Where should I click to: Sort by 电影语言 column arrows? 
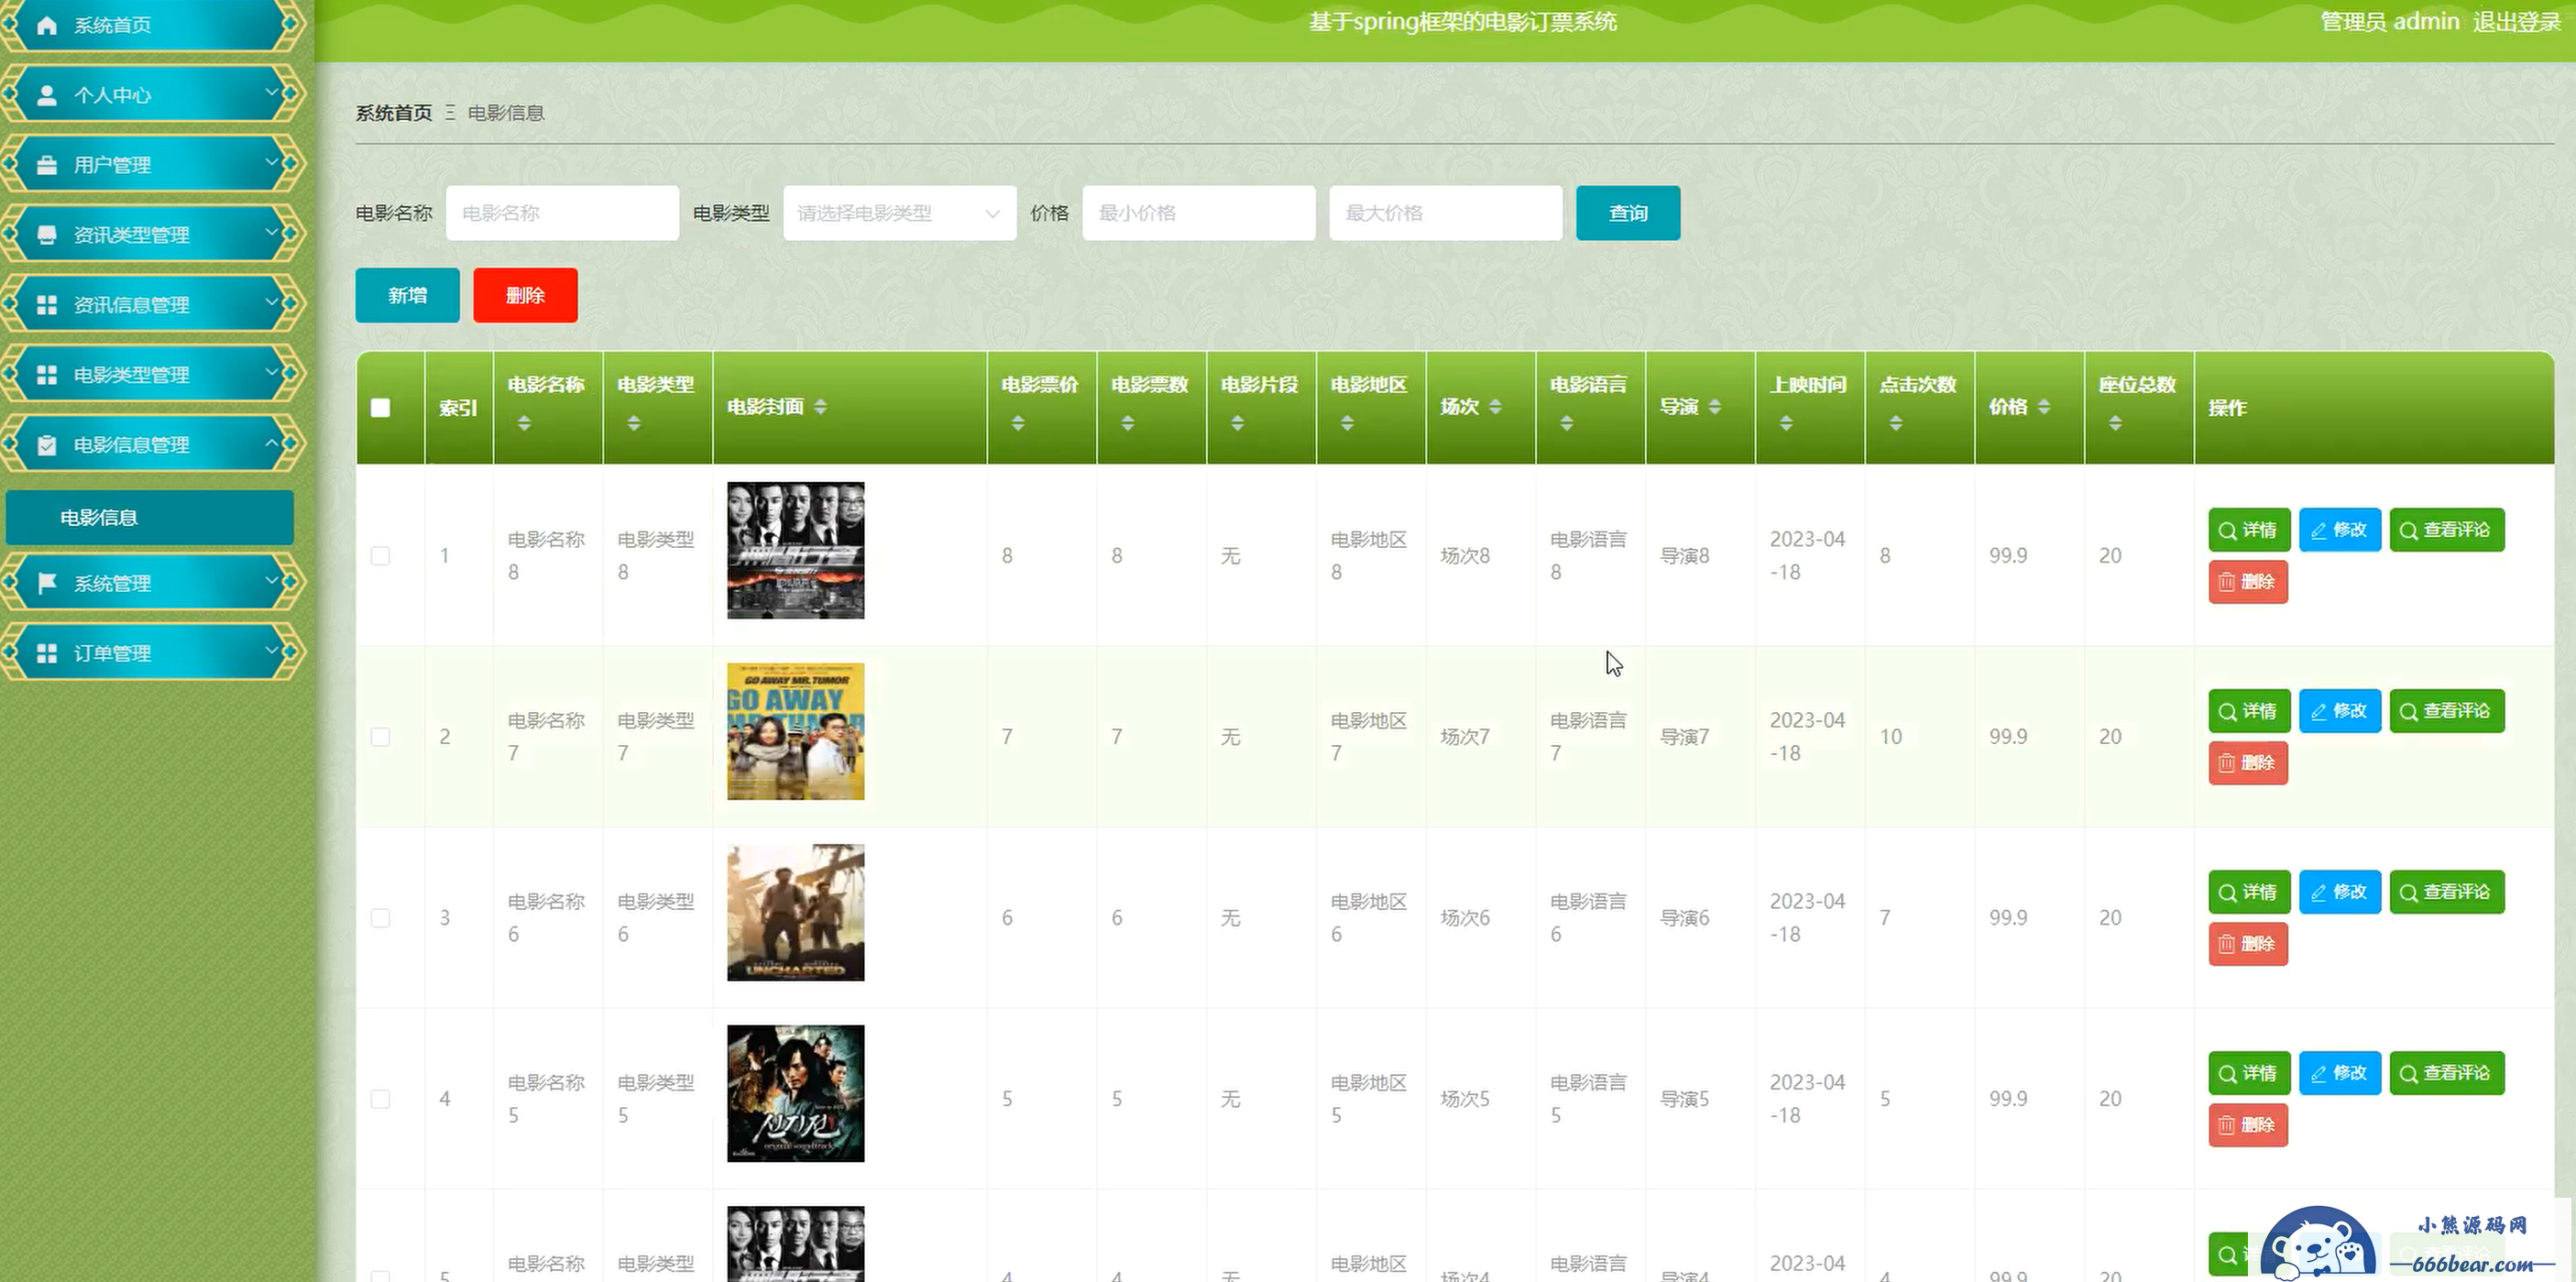(1567, 424)
